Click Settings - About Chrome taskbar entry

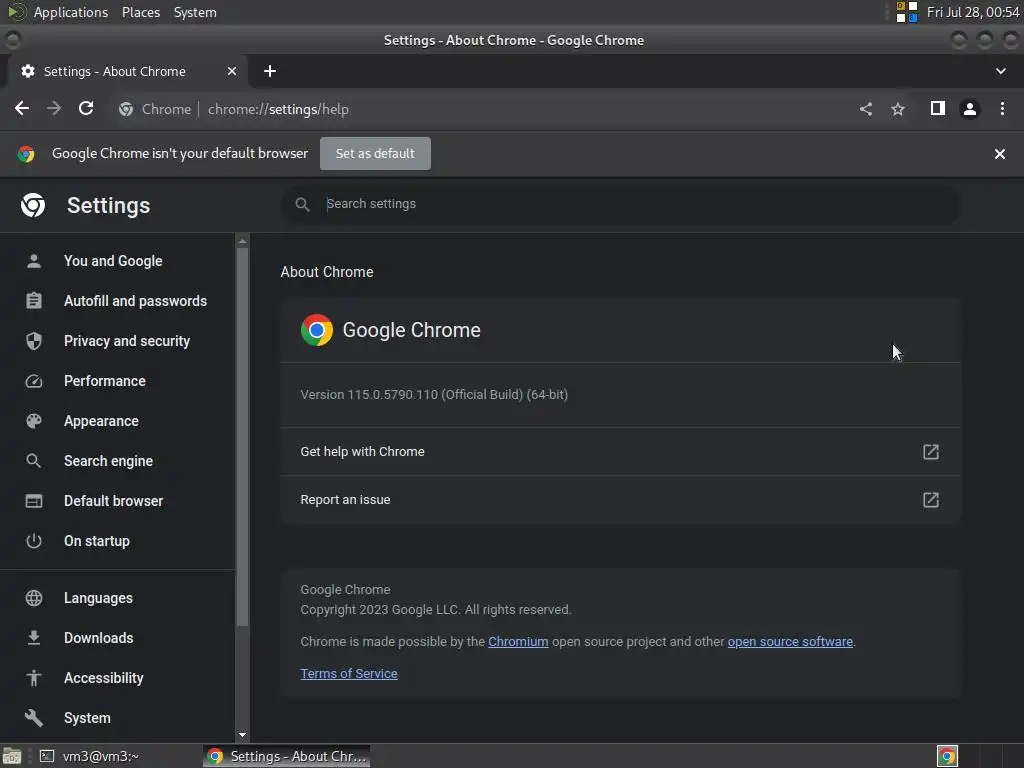click(287, 756)
